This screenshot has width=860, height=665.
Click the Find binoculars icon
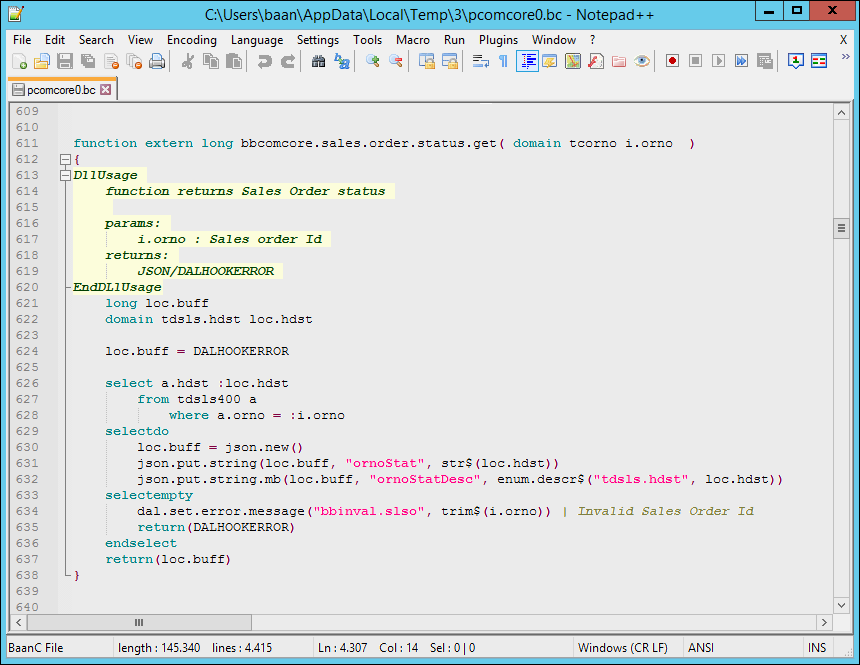pos(319,61)
